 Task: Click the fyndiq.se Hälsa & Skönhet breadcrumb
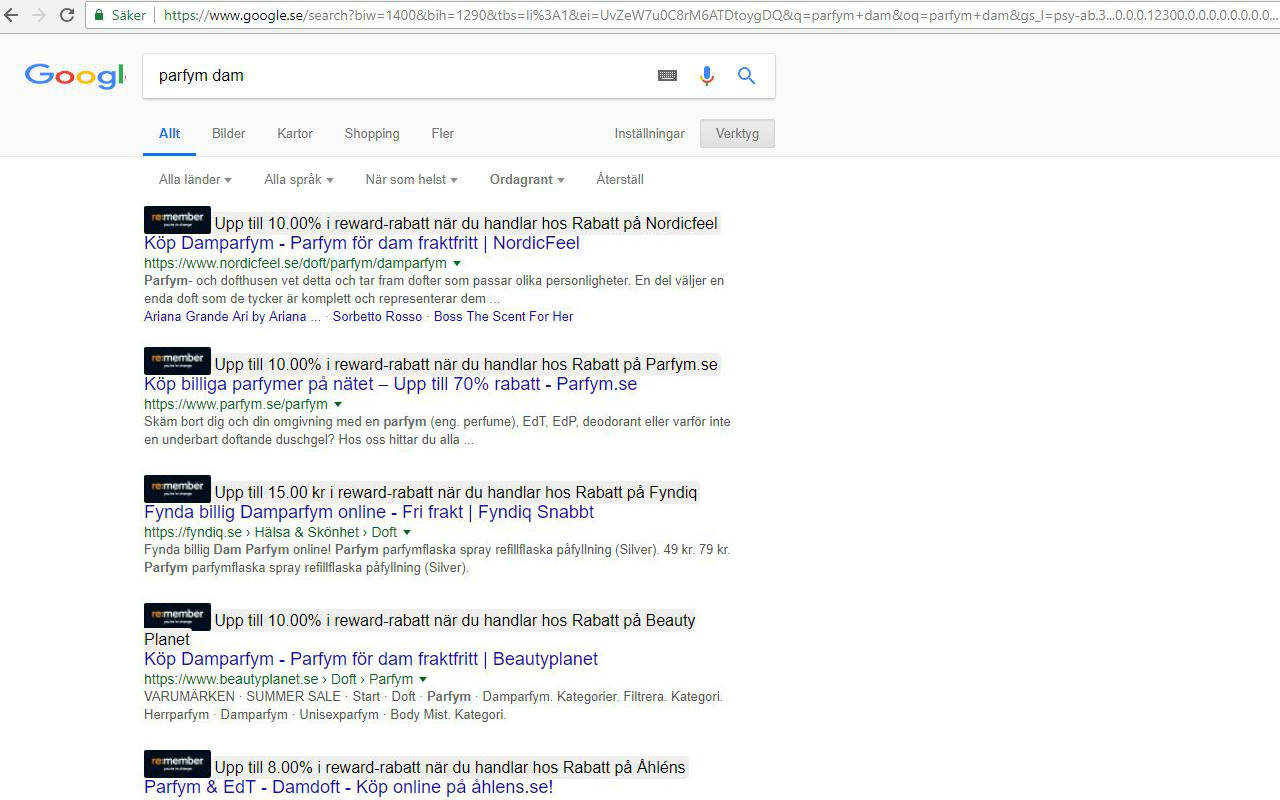270,533
